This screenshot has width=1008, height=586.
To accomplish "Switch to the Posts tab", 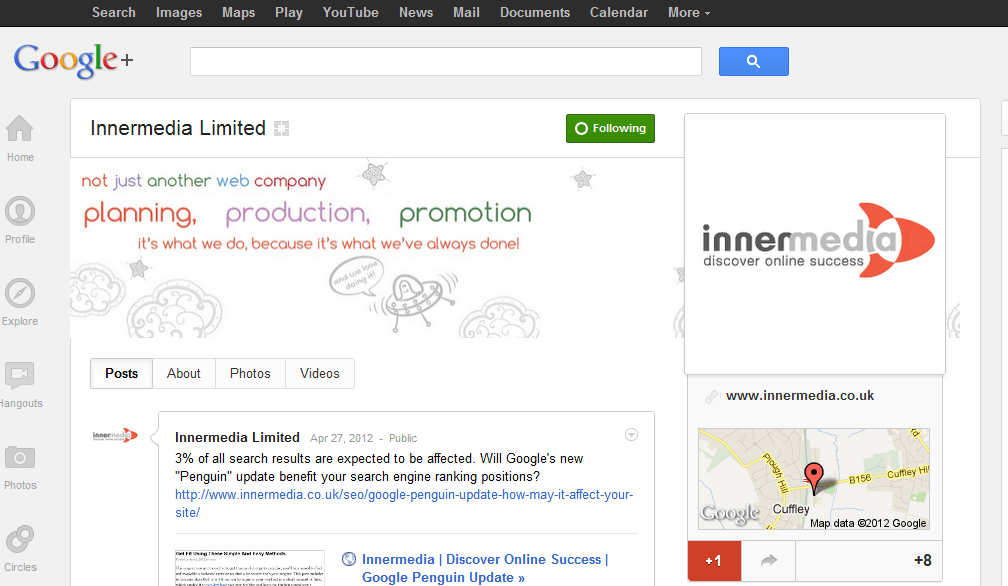I will point(122,373).
